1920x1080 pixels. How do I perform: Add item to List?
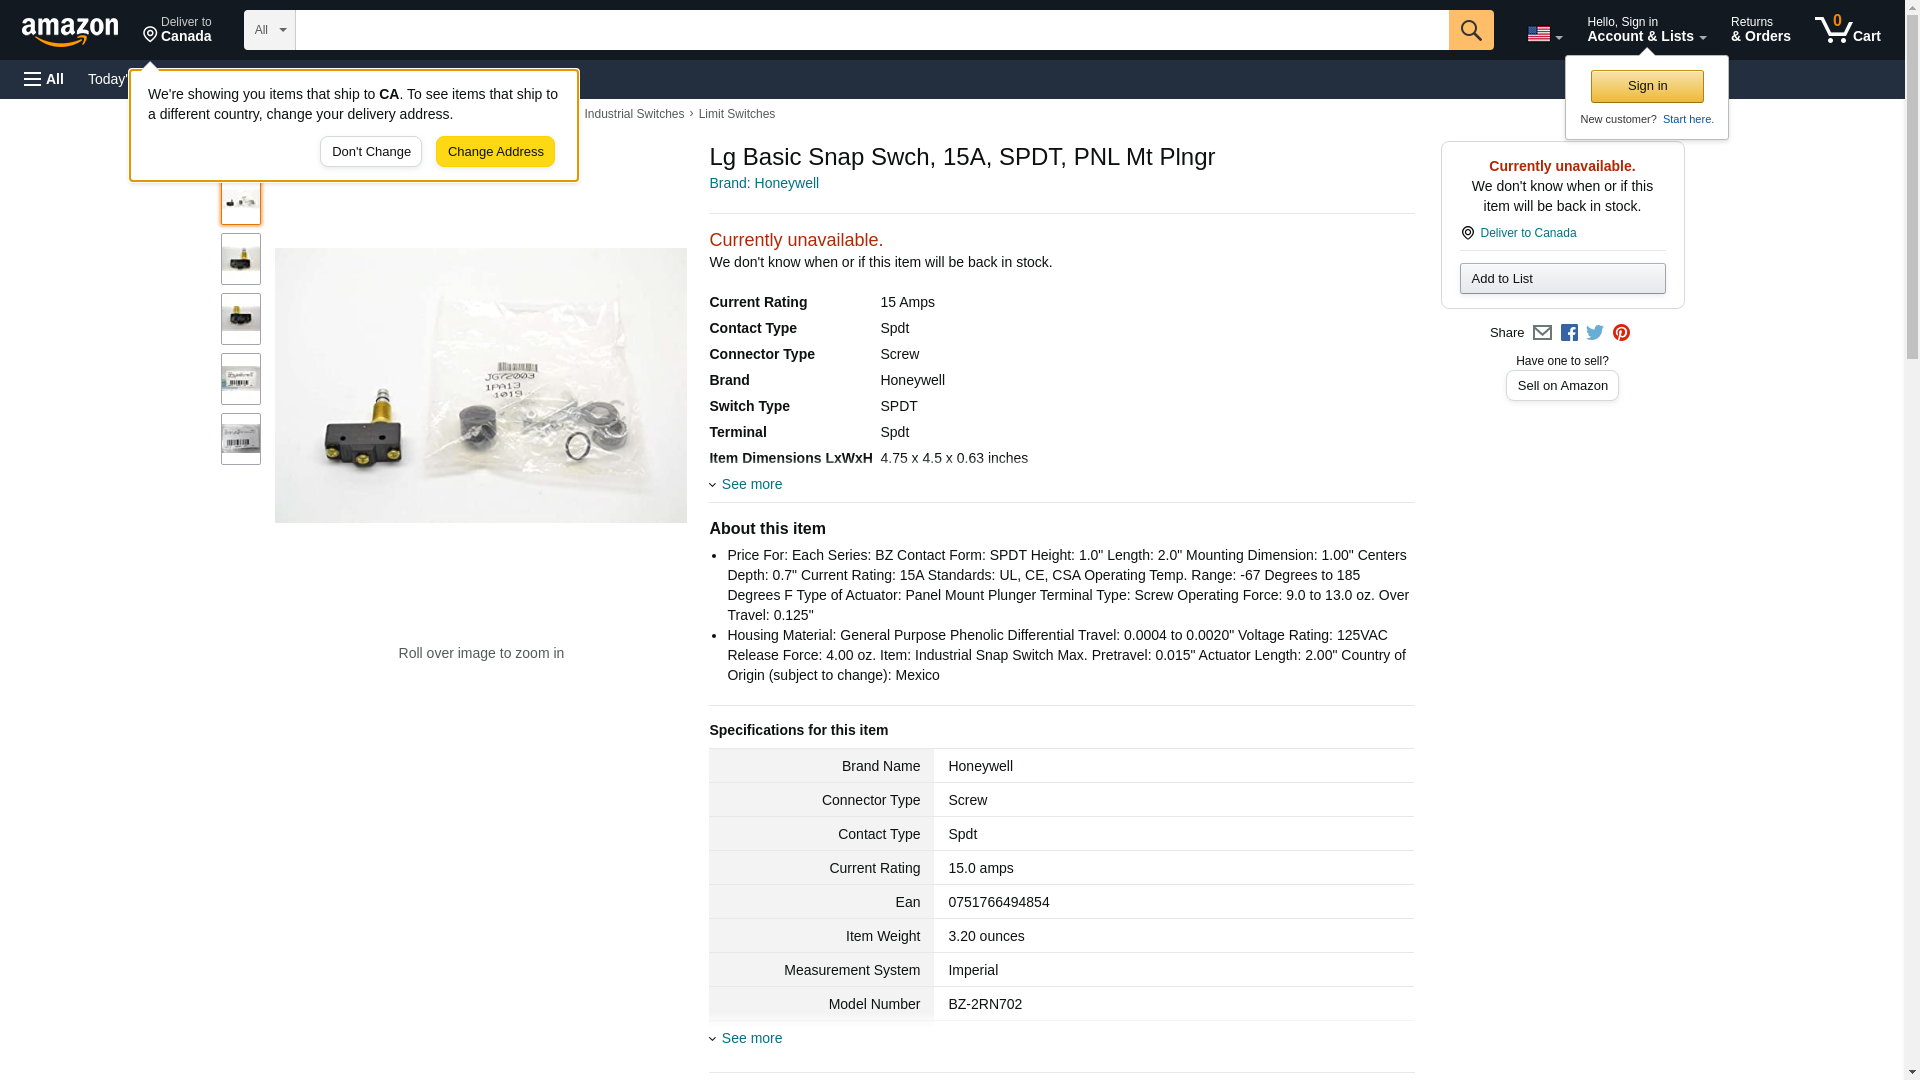tap(1562, 278)
